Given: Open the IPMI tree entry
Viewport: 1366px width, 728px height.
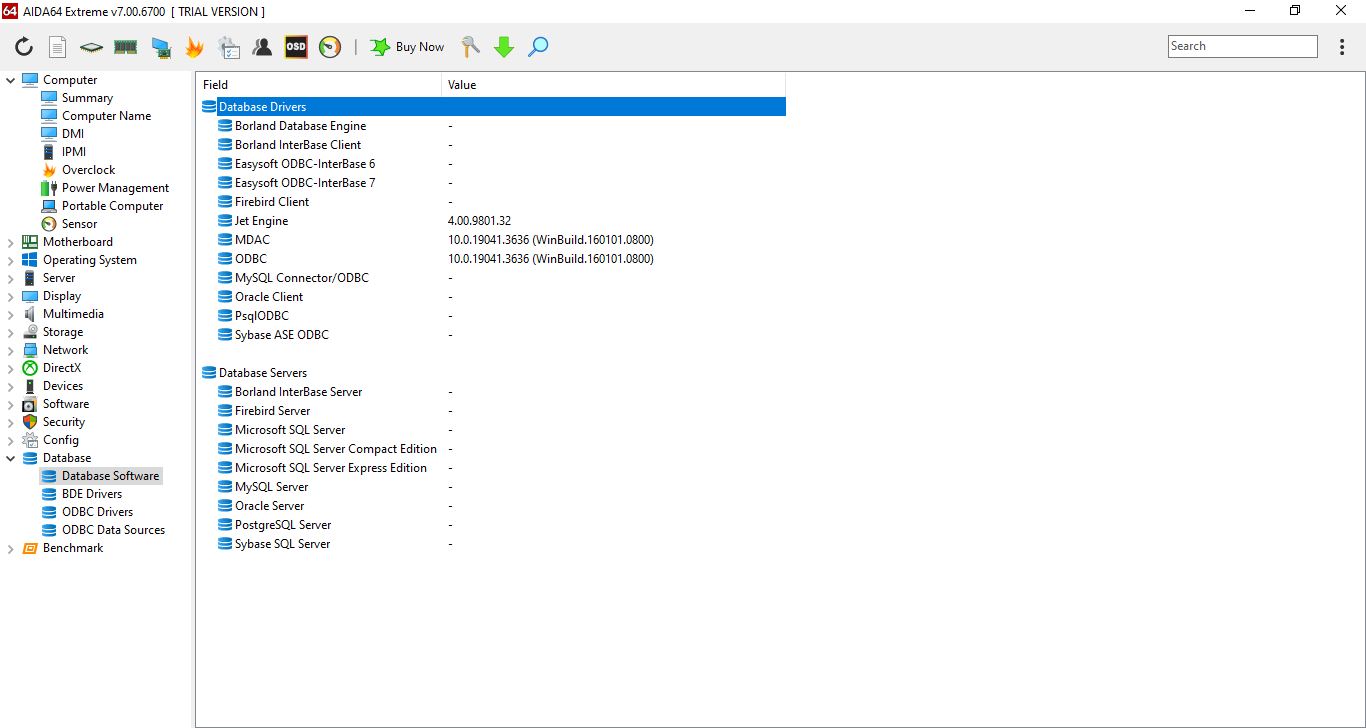Looking at the screenshot, I should 74,152.
